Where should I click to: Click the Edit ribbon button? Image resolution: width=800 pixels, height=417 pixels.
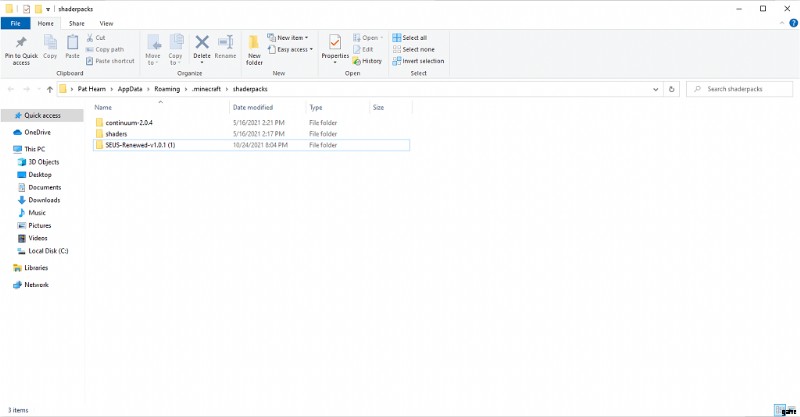tap(363, 50)
